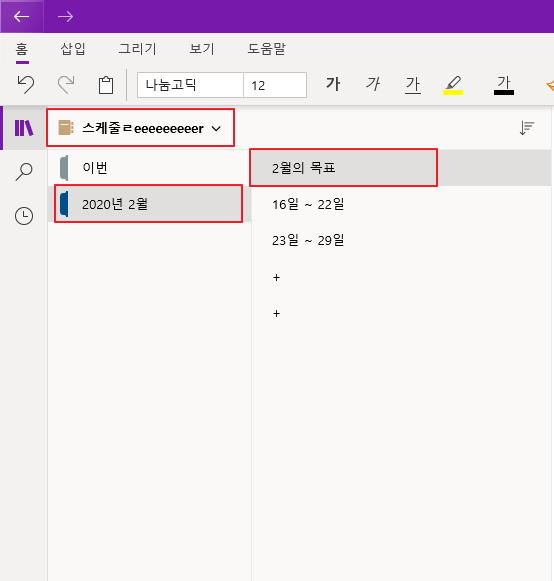
Task: Paste from the clipboard icon
Action: pyautogui.click(x=106, y=85)
